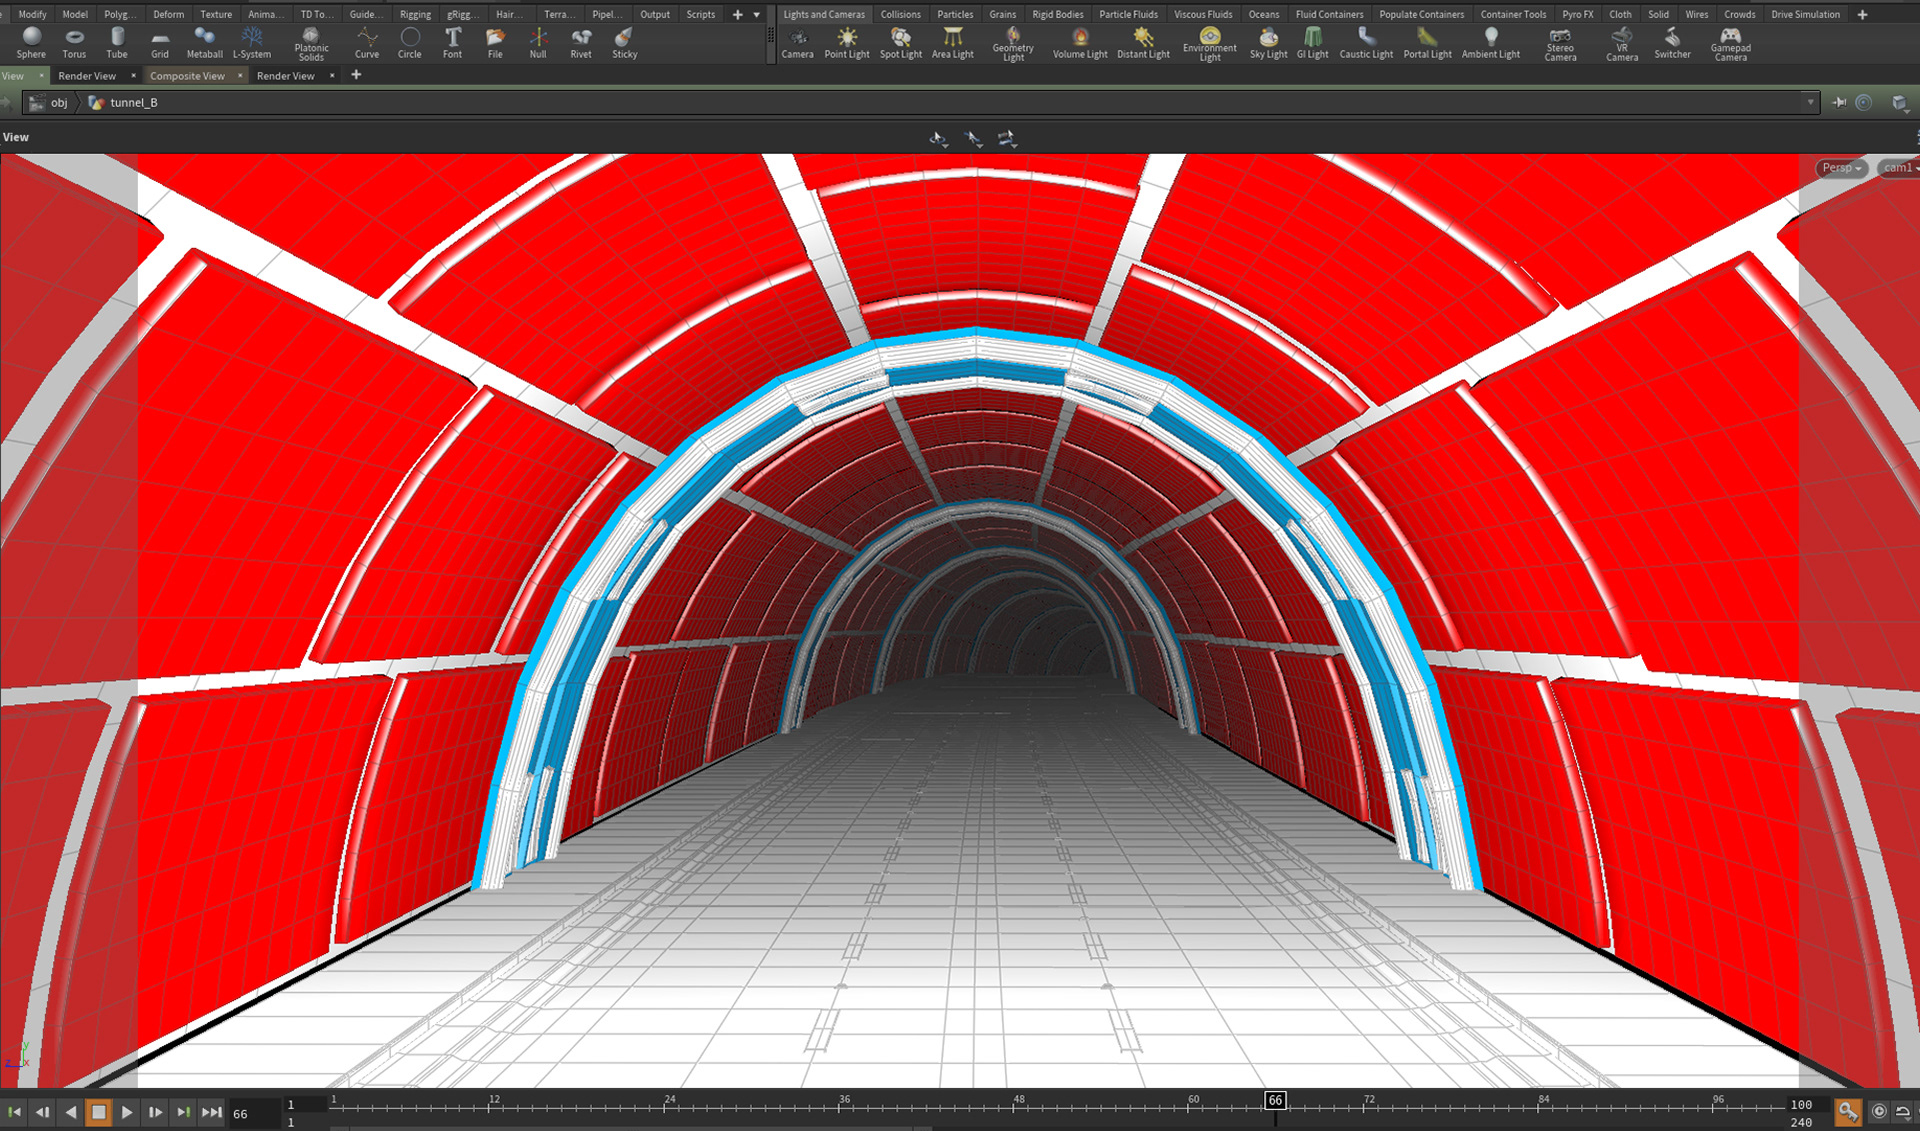
Task: Open the first Render View tab
Action: point(87,76)
